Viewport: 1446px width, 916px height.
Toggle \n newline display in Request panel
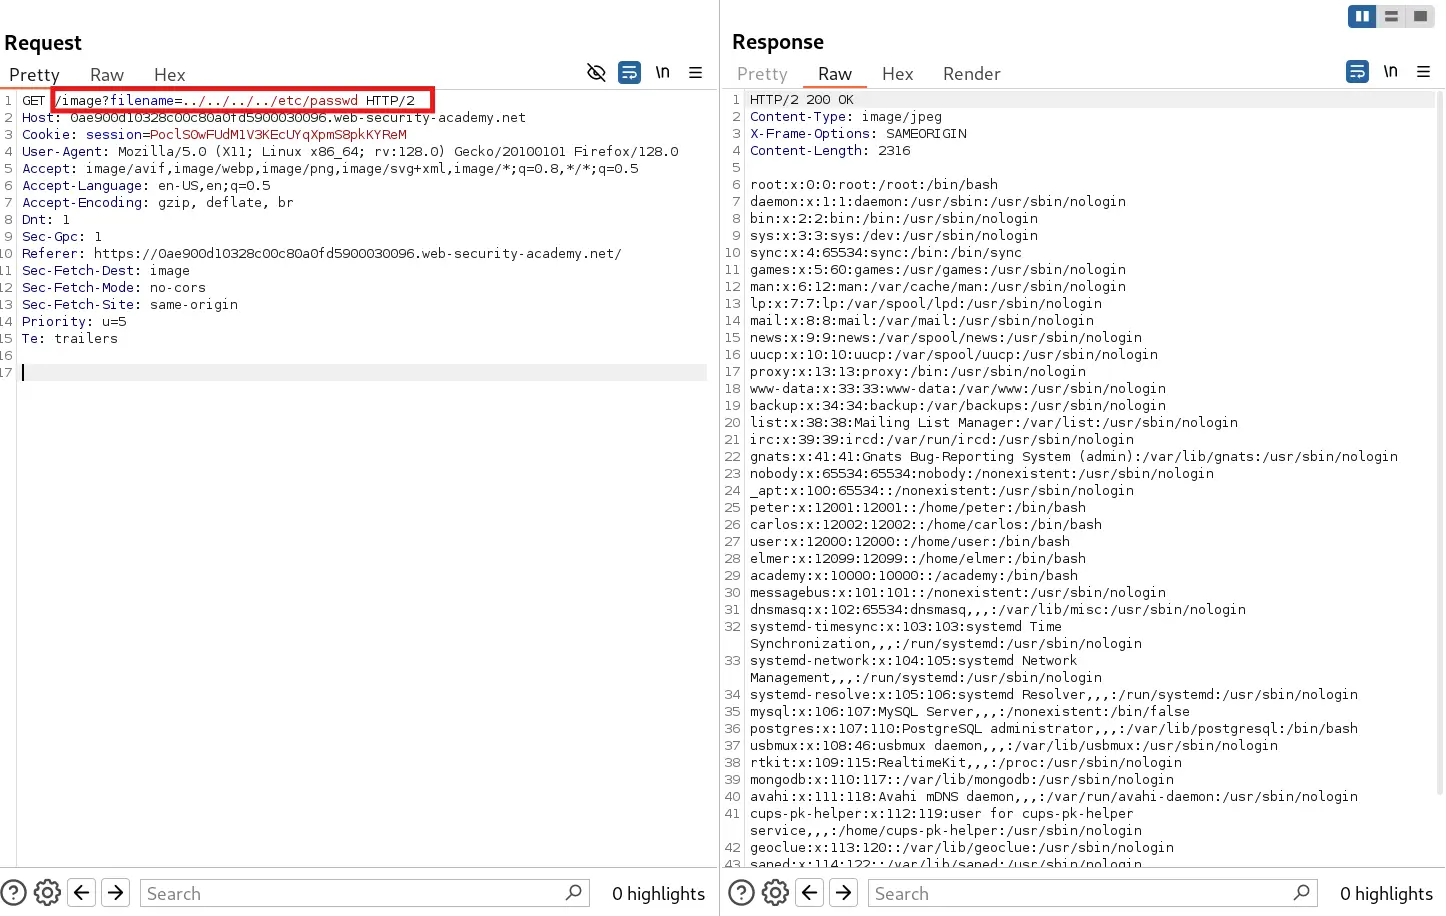coord(662,72)
